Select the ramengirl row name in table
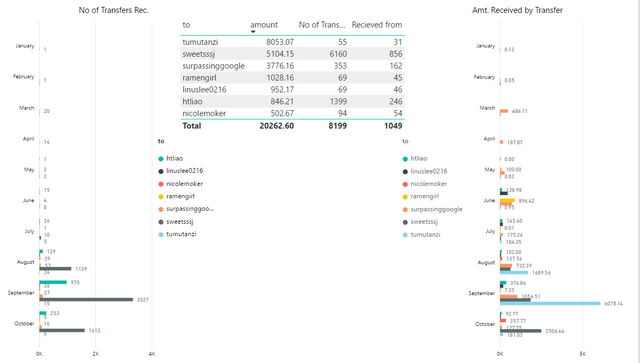This screenshot has height=363, width=640. coord(200,78)
